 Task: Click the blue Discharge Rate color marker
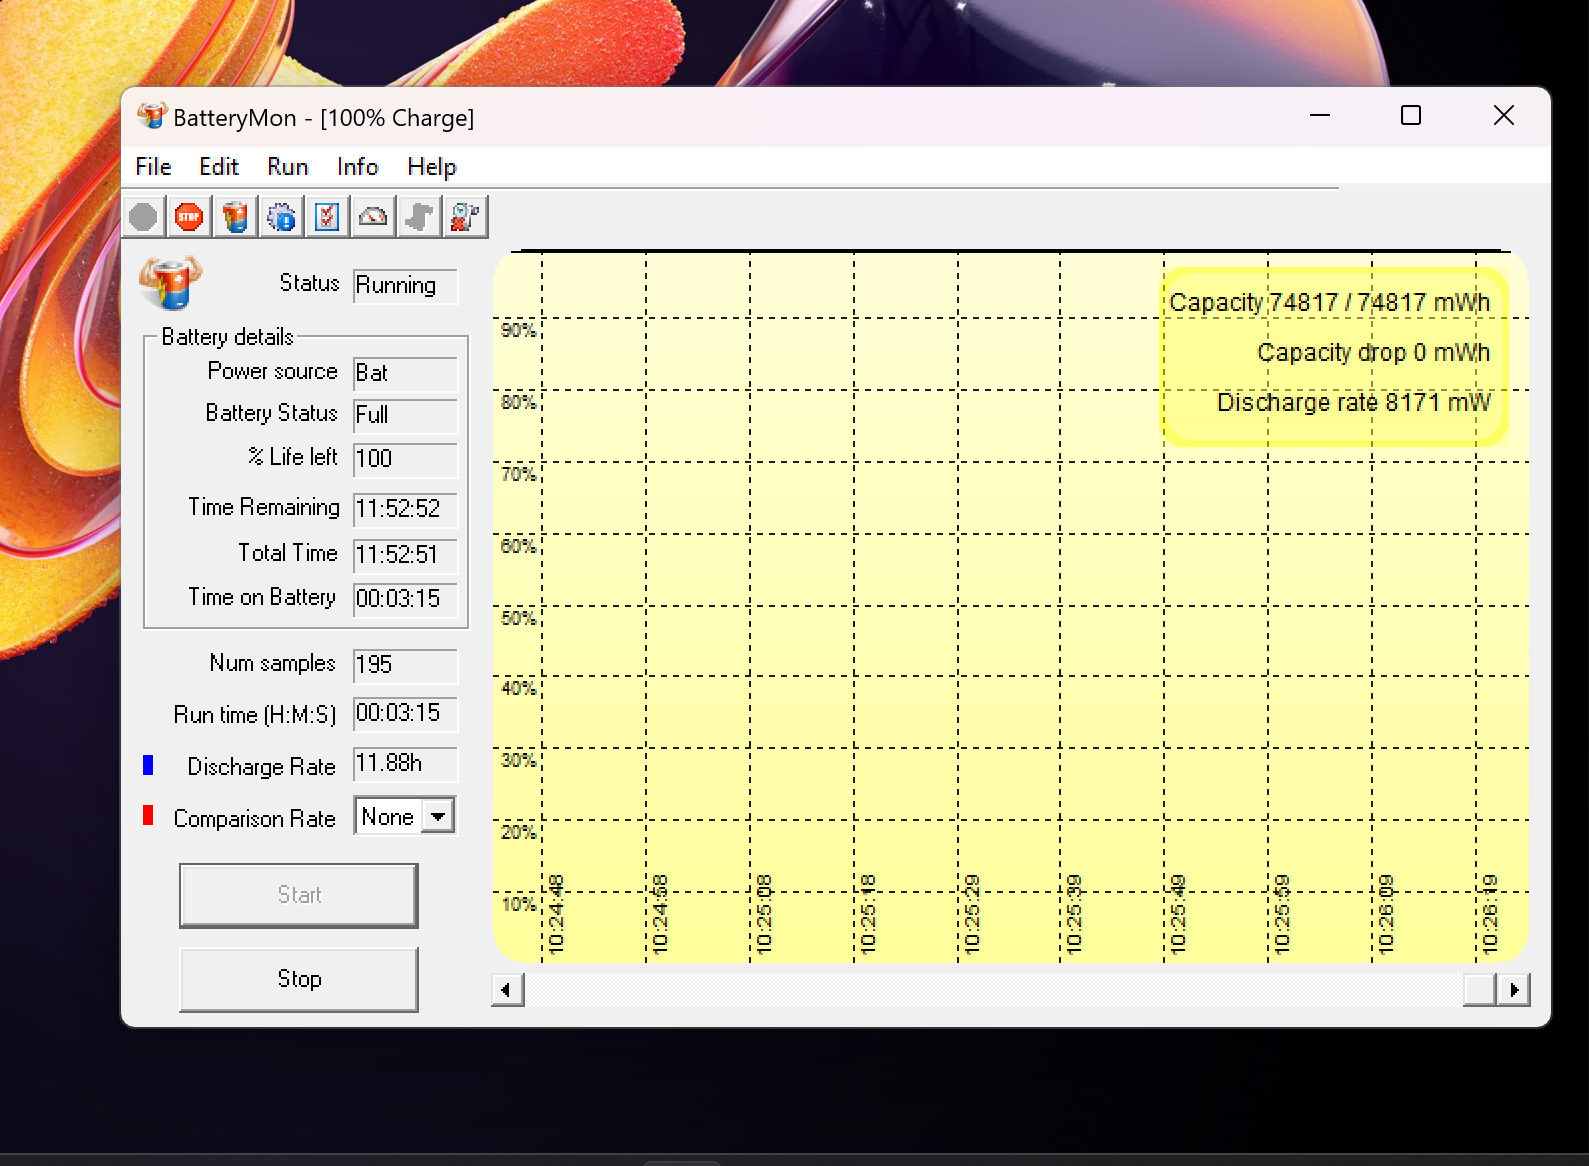[148, 765]
